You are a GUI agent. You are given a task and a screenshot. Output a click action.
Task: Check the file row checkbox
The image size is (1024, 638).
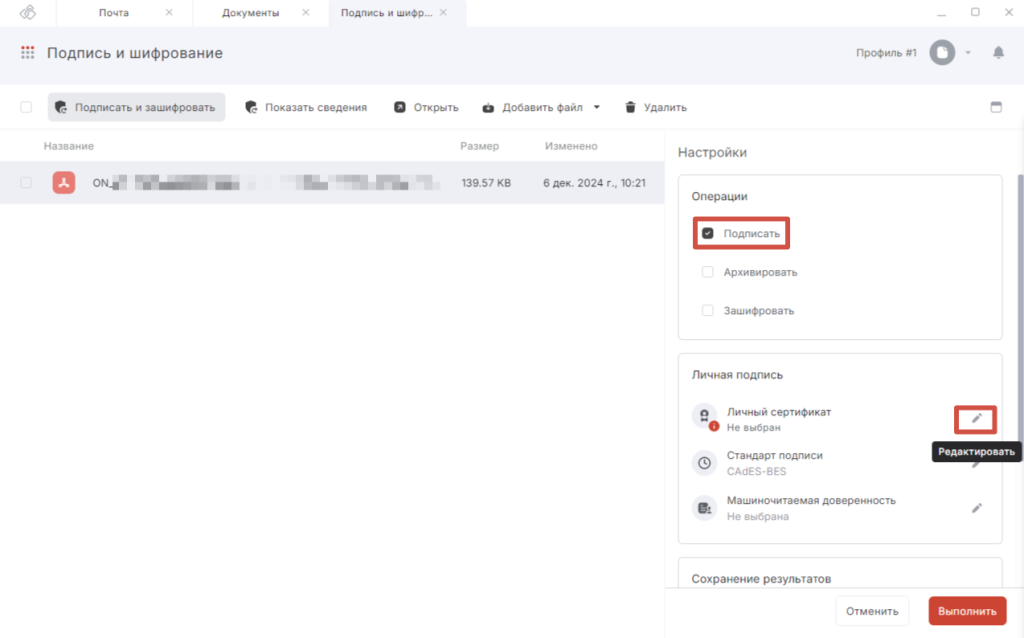(26, 183)
